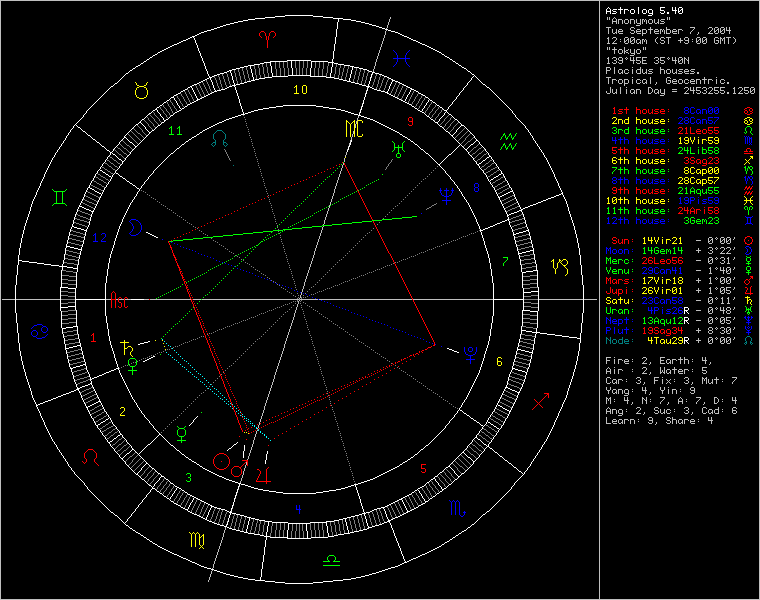Click the "Astrolog 5.40" title text
Viewport: 760px width, 600px height.
[644, 11]
